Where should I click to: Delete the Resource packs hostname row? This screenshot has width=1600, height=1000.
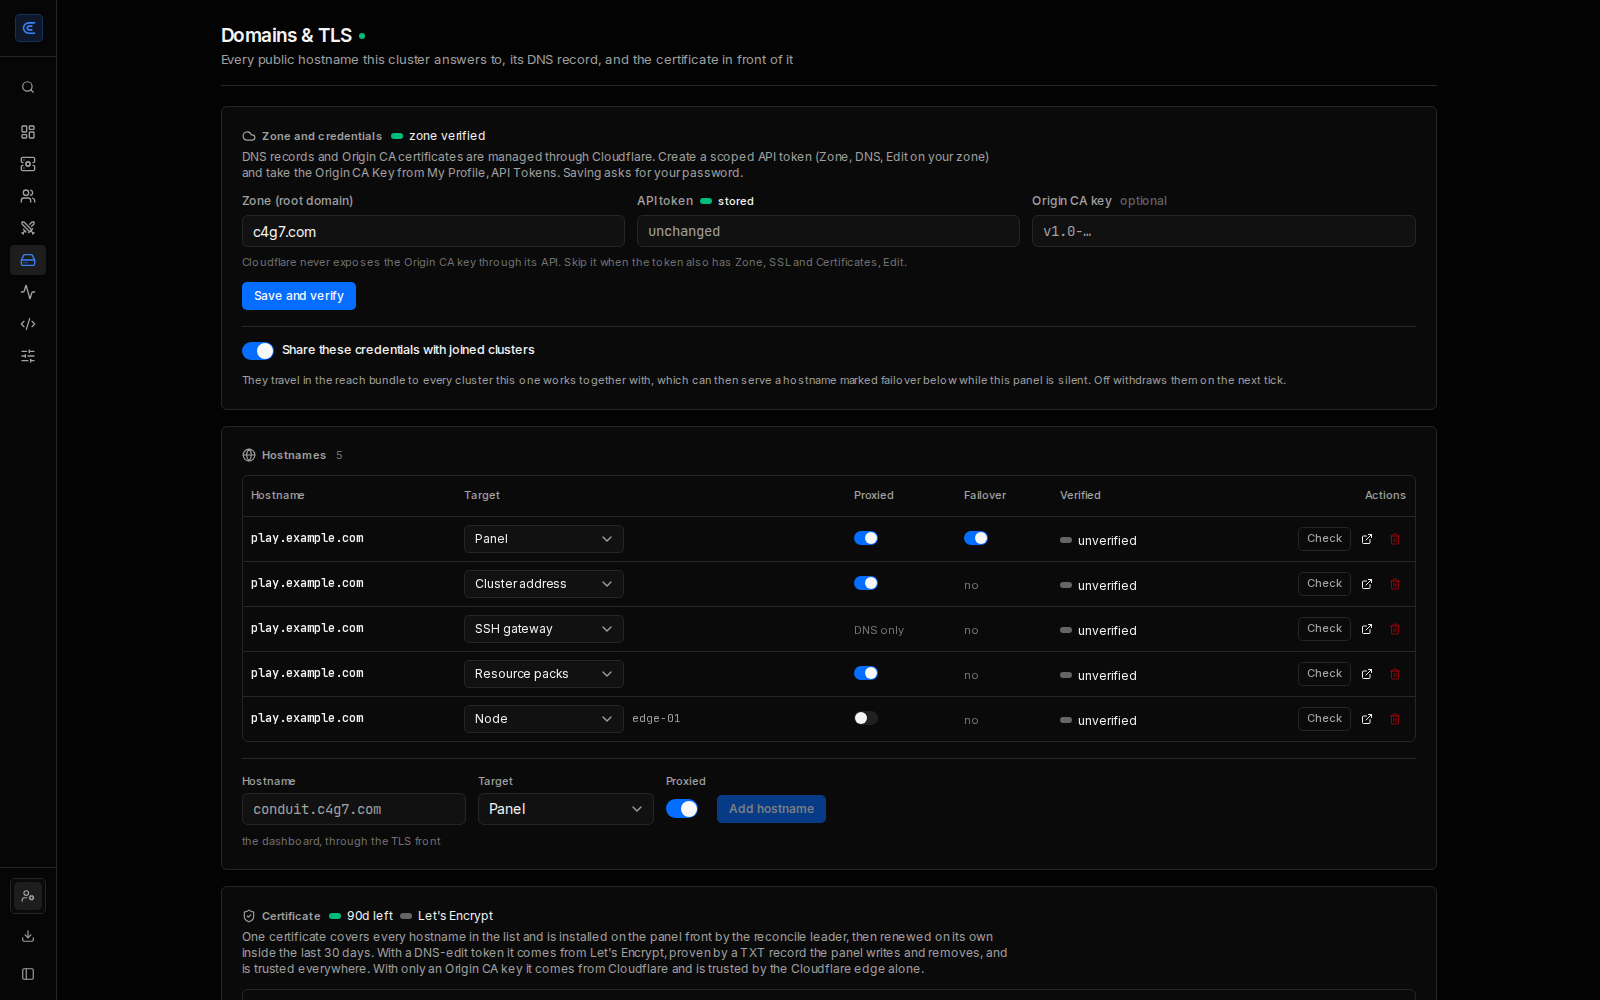click(1395, 674)
